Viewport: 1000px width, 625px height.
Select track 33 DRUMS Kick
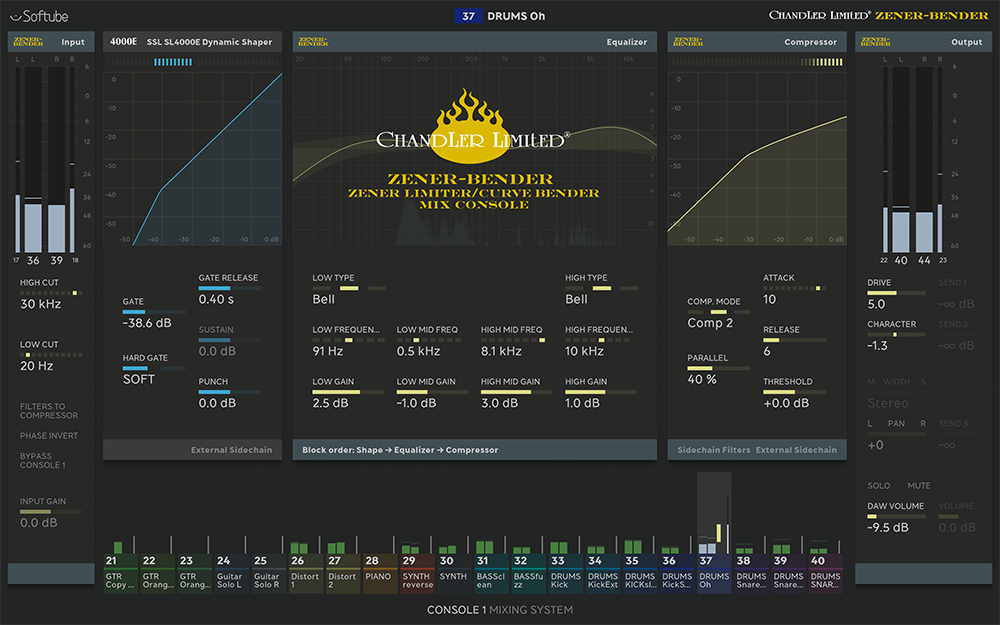coord(564,574)
